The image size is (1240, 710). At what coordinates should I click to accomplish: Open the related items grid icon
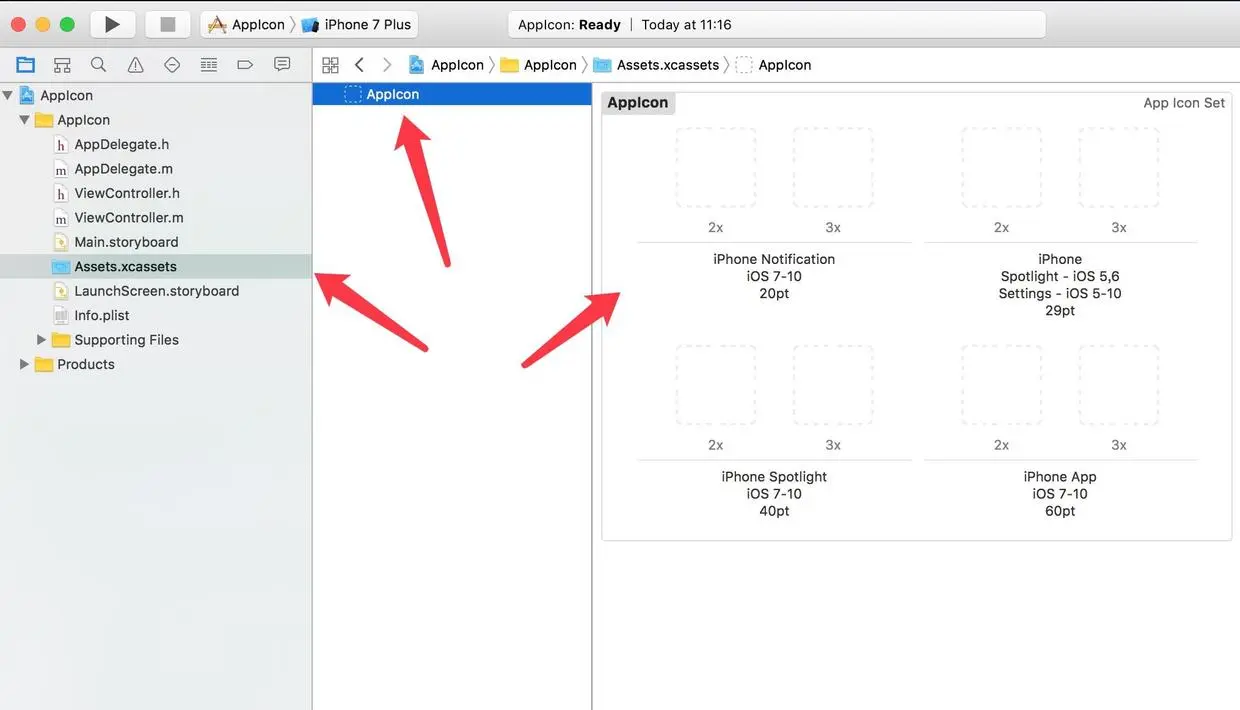point(330,65)
